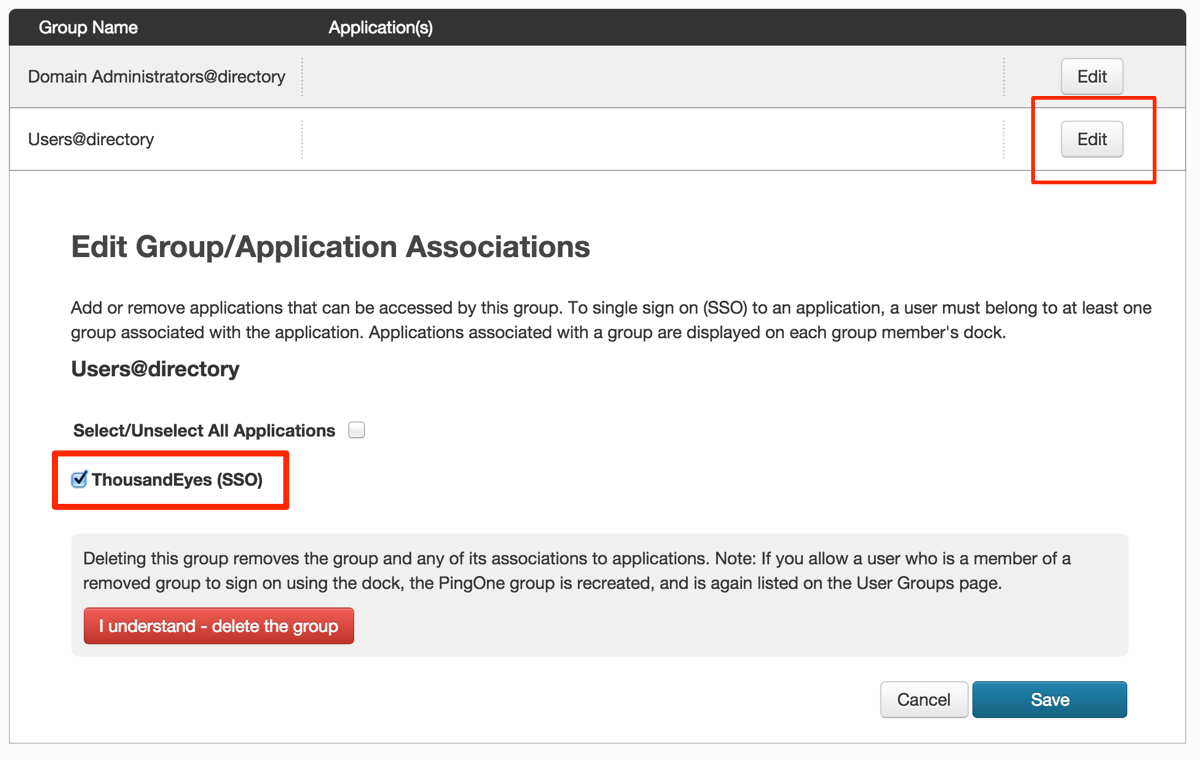1200x760 pixels.
Task: Click the Users@directory bold heading
Action: click(x=155, y=369)
